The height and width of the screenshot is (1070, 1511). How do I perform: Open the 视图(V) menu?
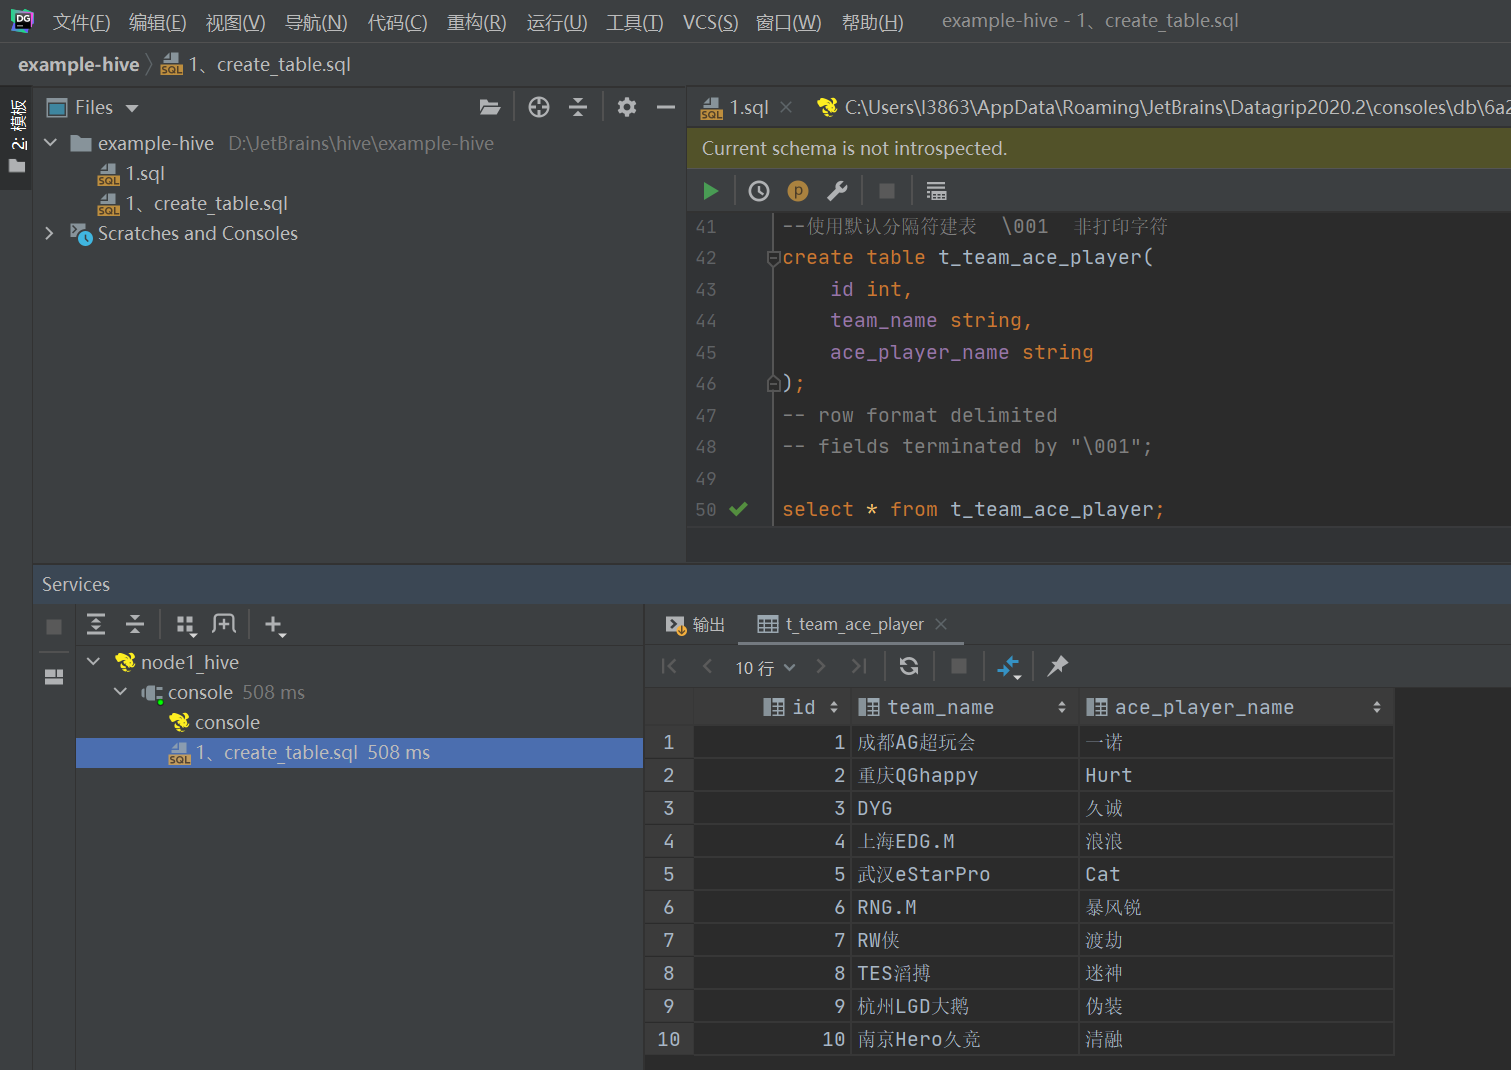click(x=235, y=22)
